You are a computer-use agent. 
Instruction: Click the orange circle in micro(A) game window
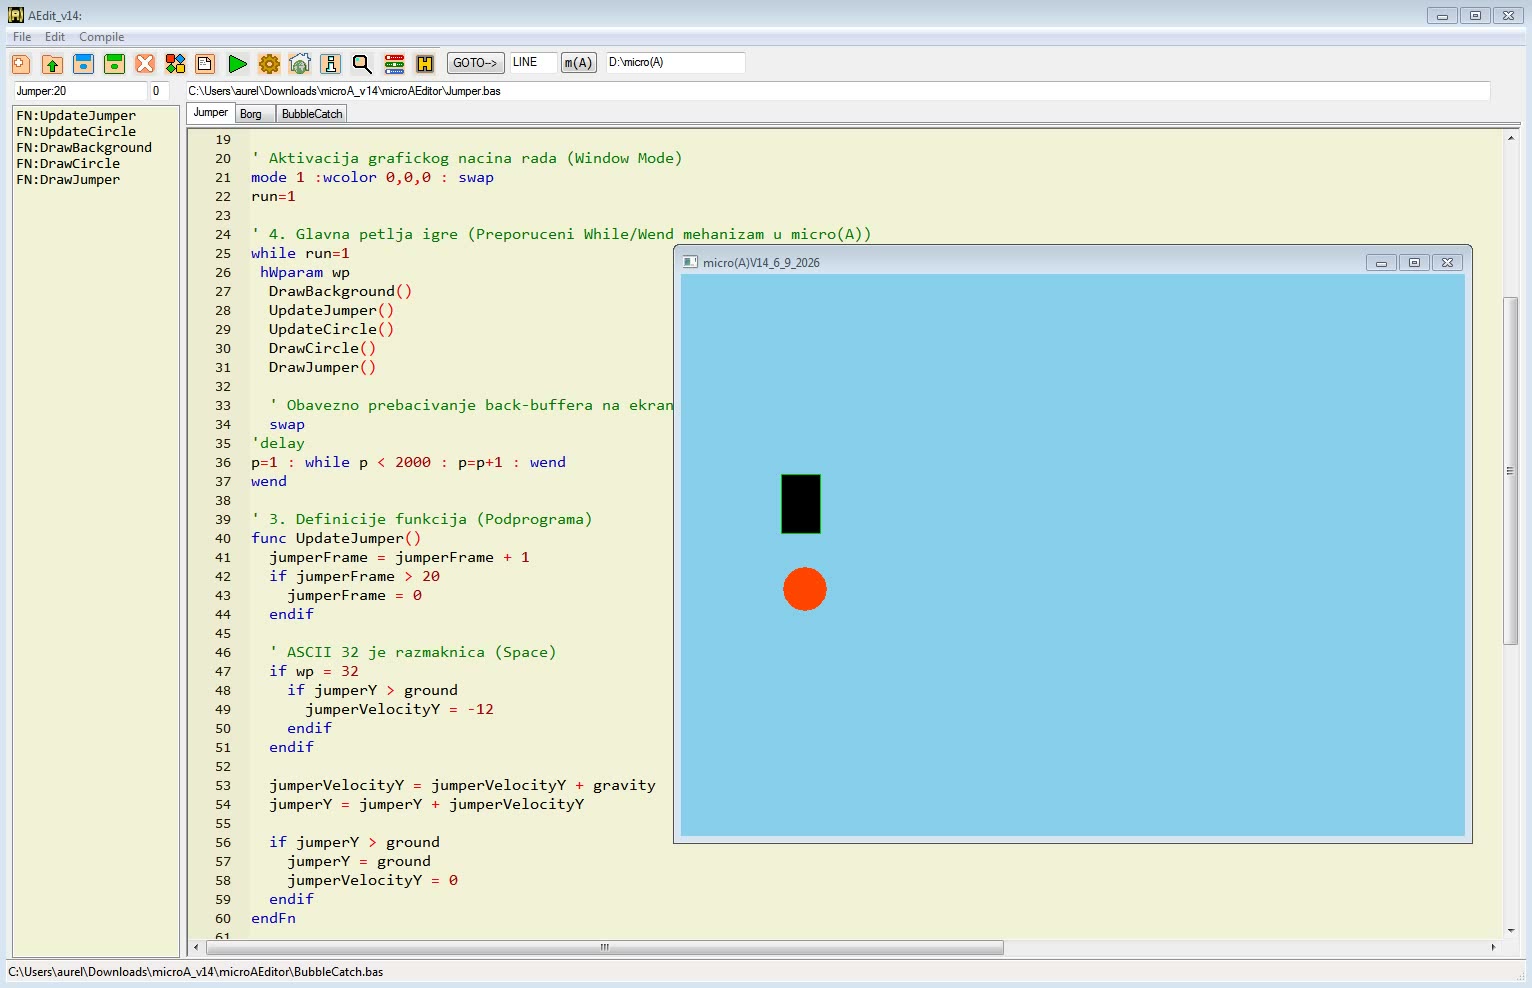click(x=805, y=589)
